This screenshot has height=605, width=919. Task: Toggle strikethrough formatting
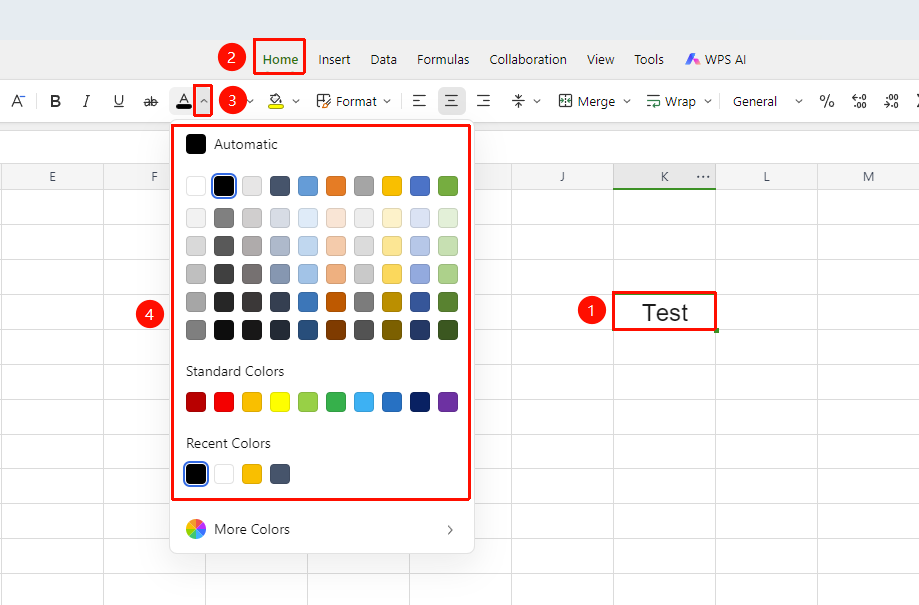(151, 101)
